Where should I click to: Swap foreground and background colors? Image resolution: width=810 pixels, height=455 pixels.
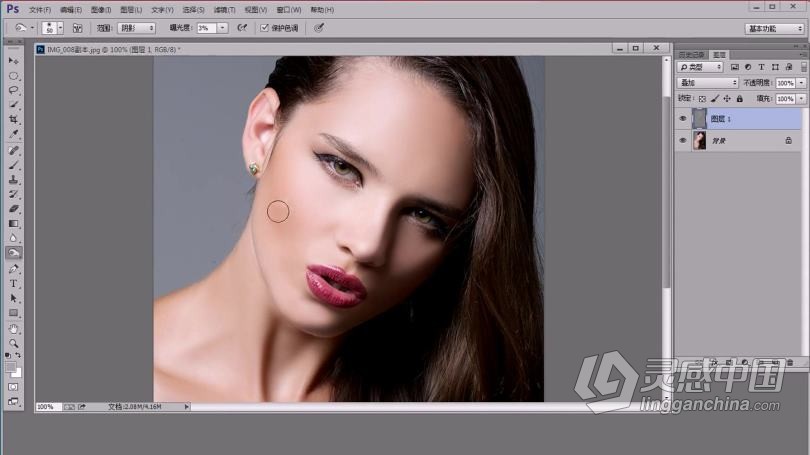(18, 355)
